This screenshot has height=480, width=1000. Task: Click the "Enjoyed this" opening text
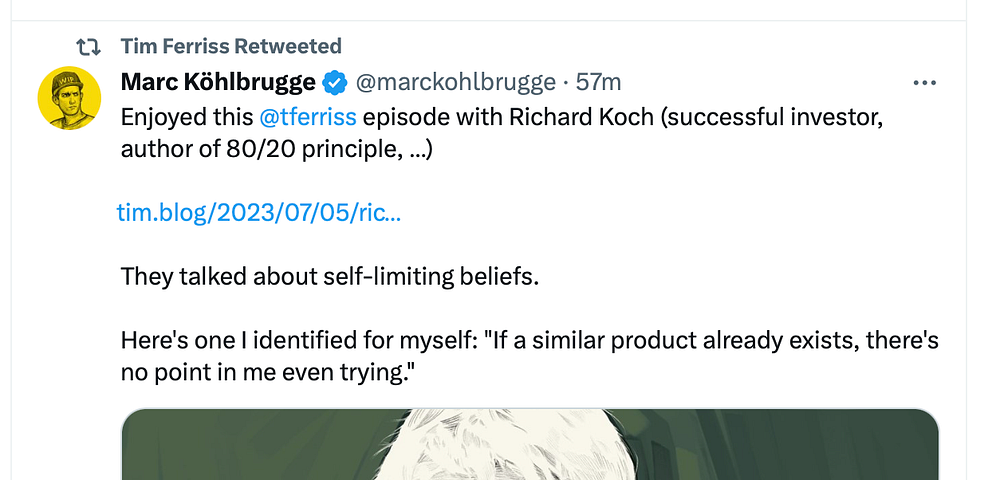pos(187,116)
